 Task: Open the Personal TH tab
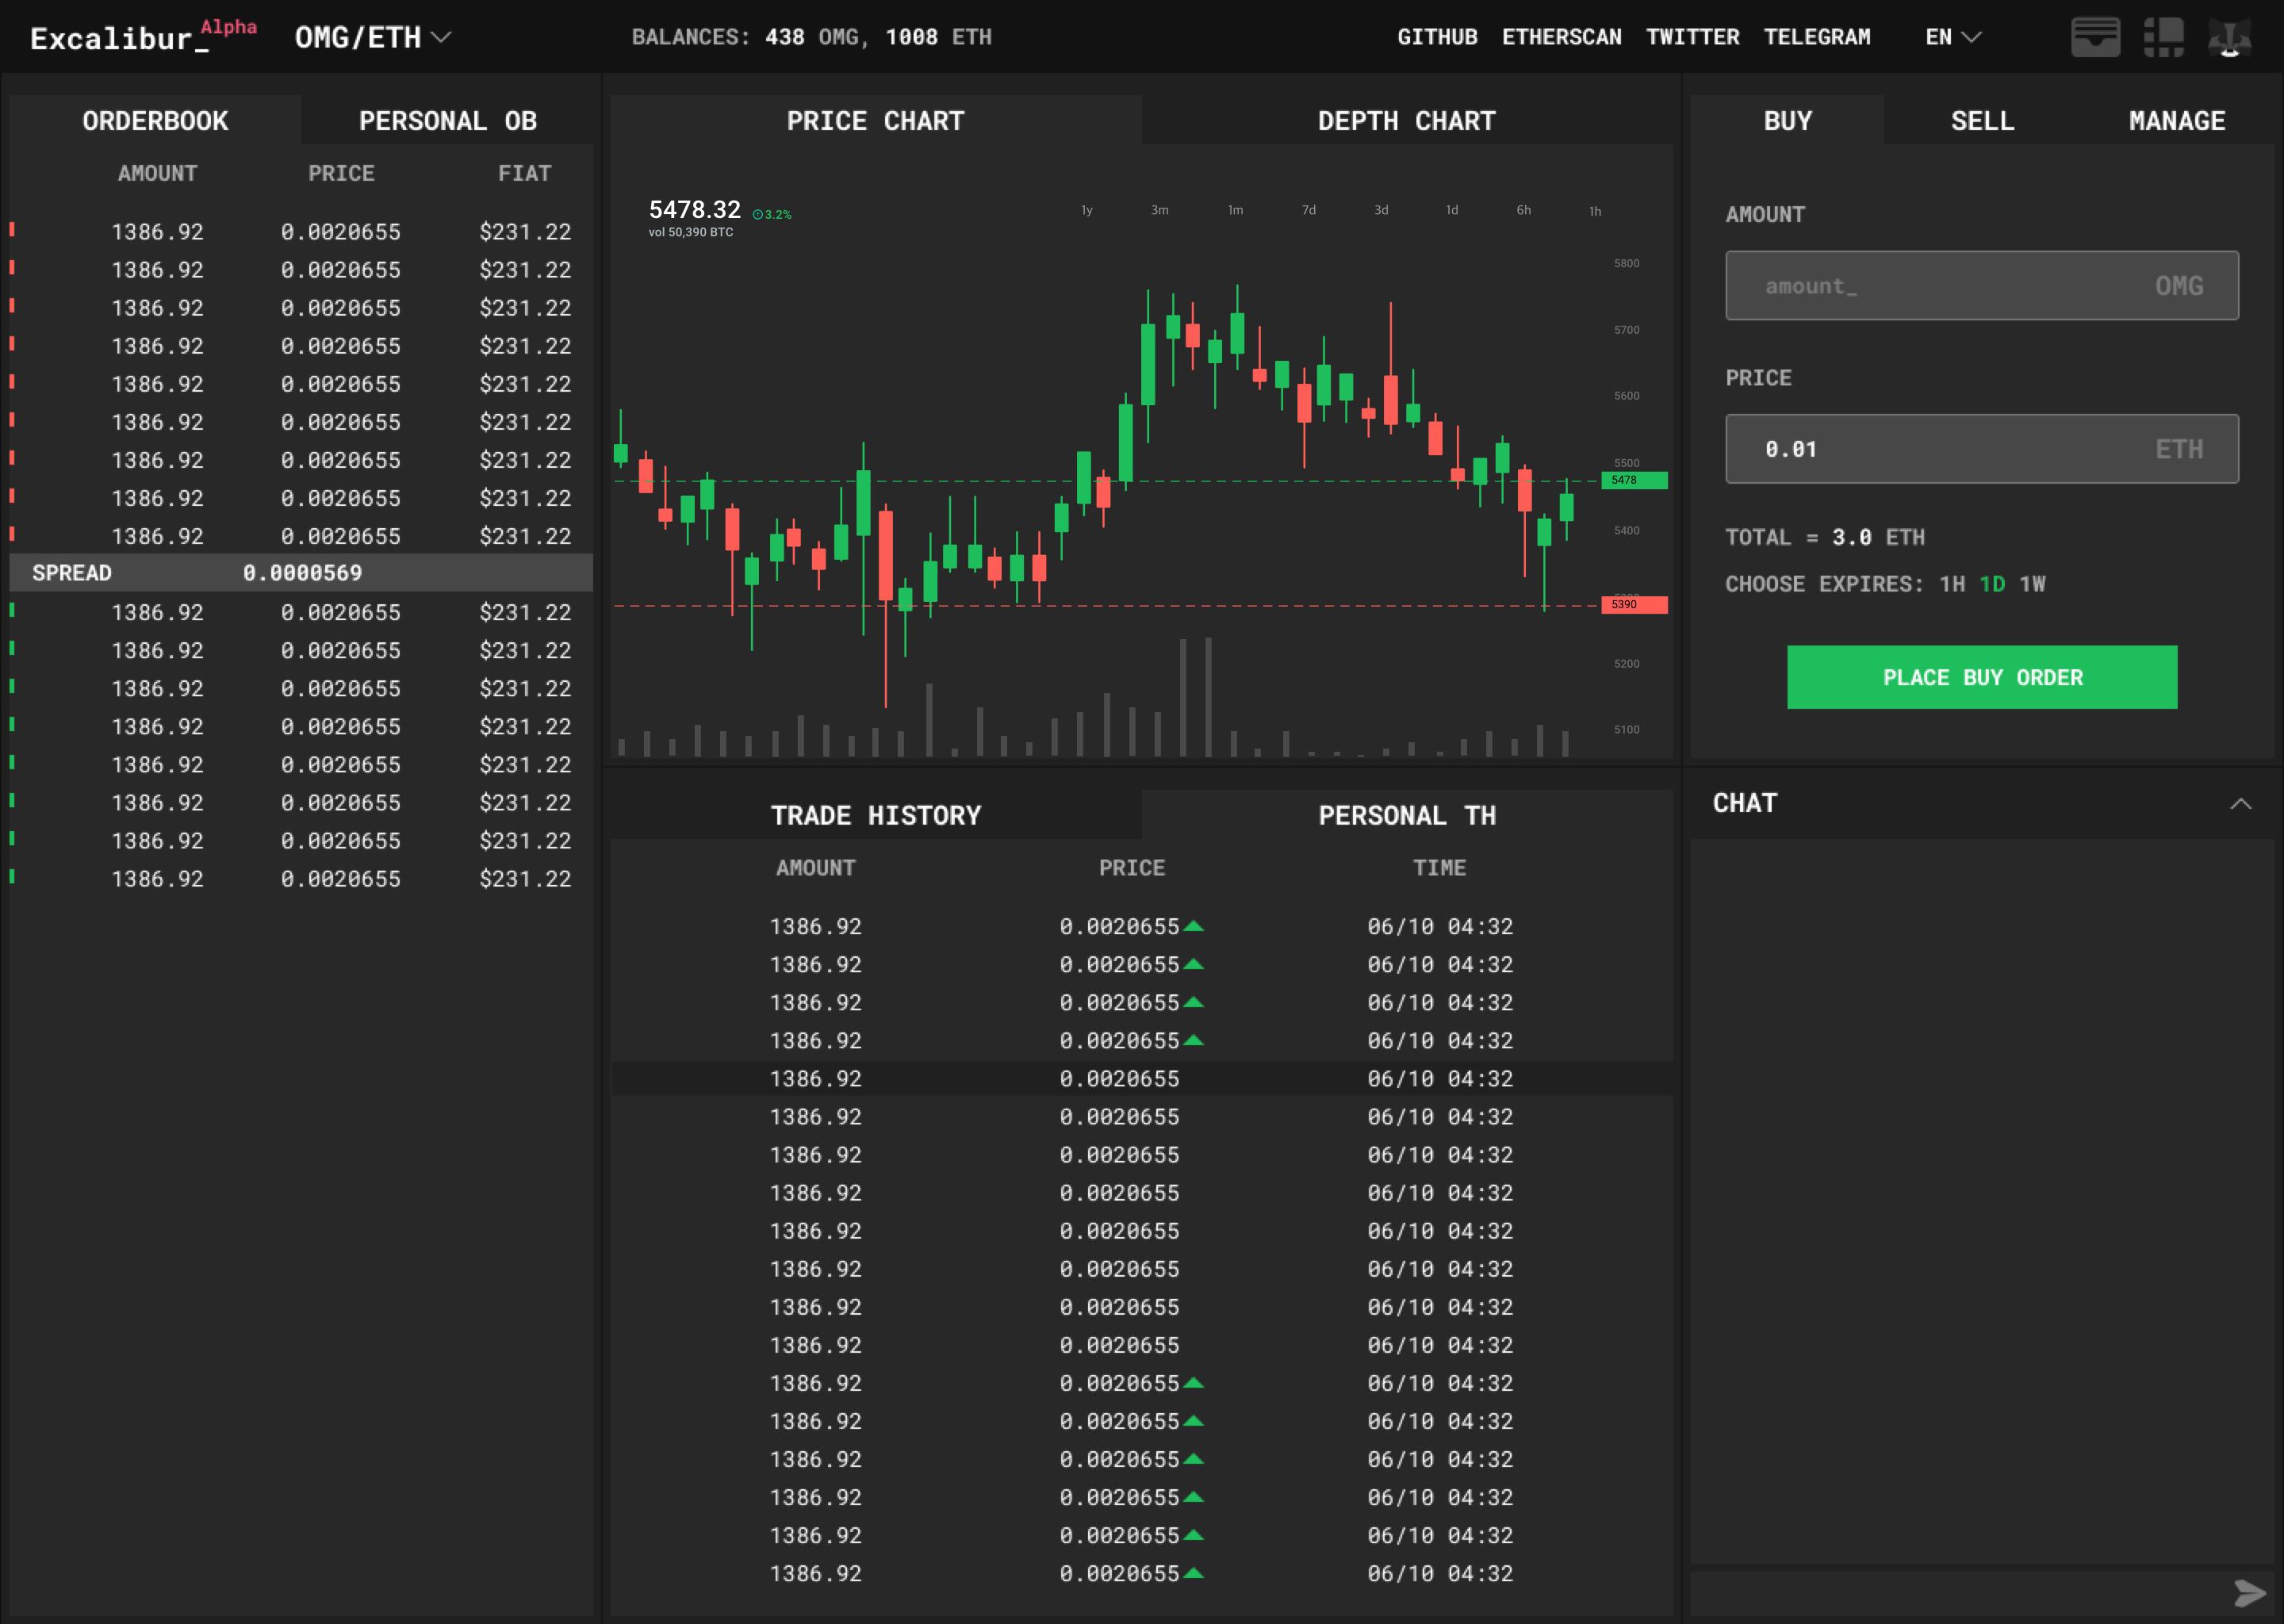point(1406,815)
